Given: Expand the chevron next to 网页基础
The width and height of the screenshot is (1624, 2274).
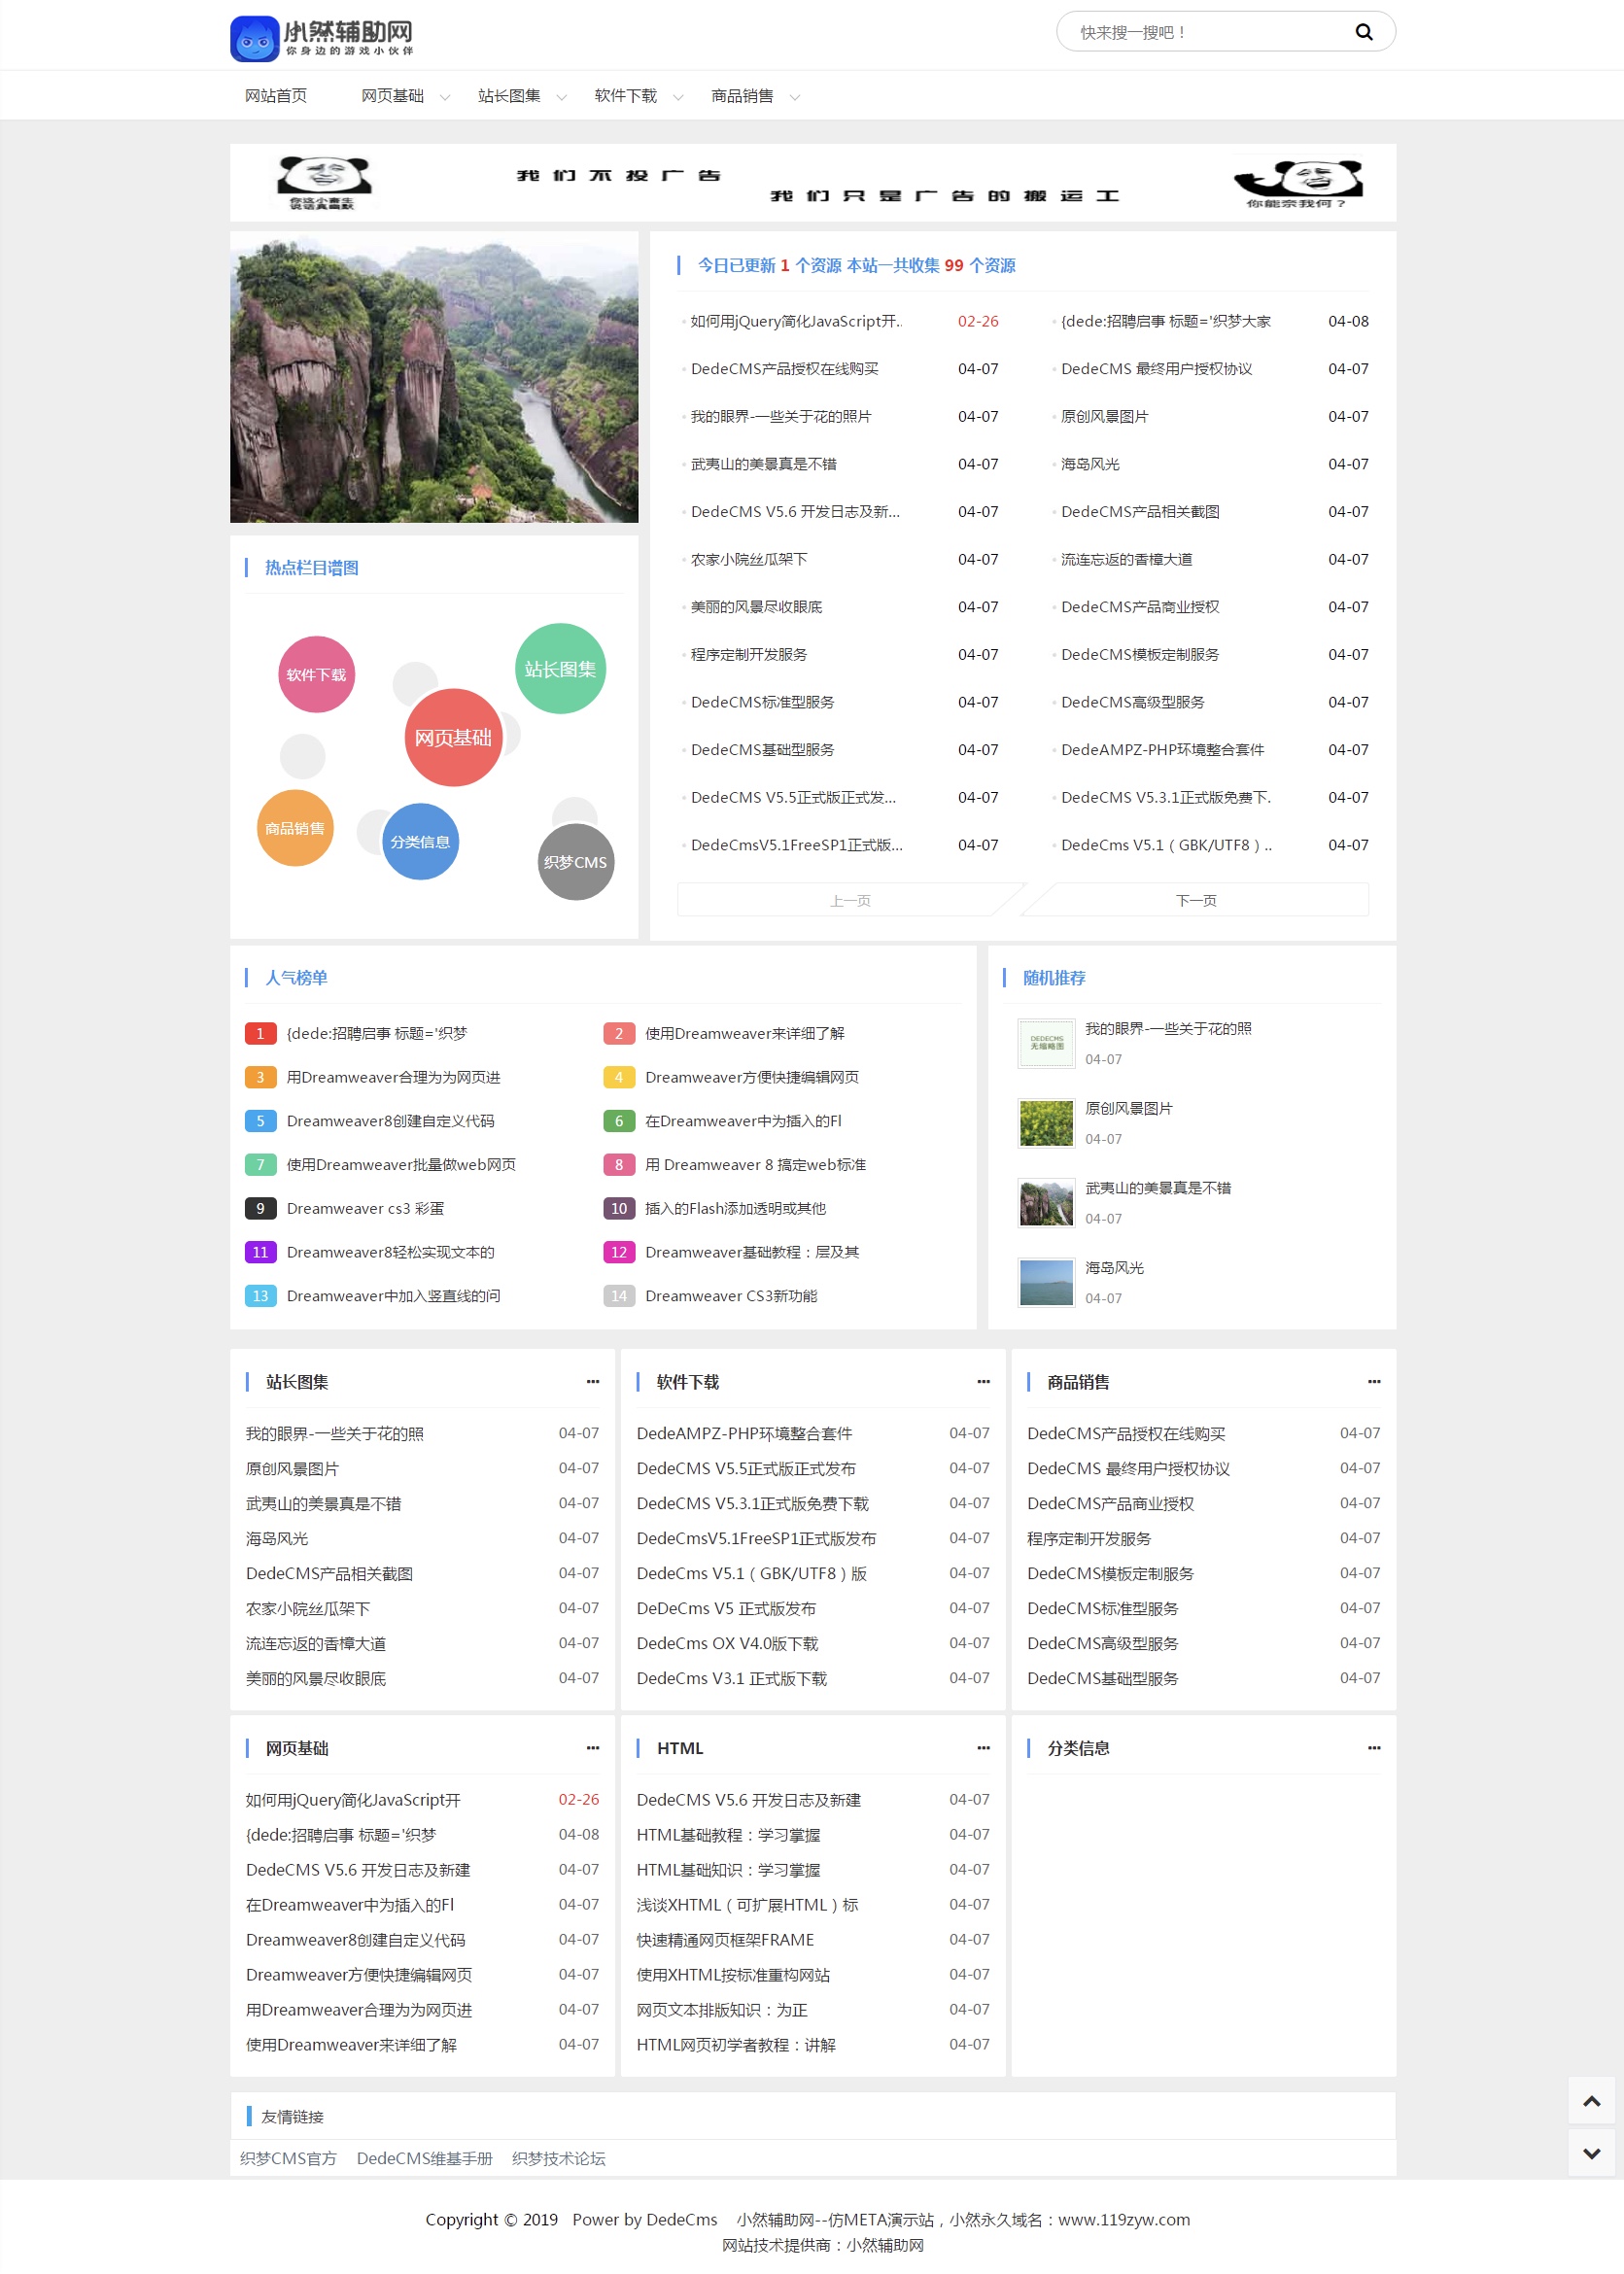Looking at the screenshot, I should [x=445, y=97].
